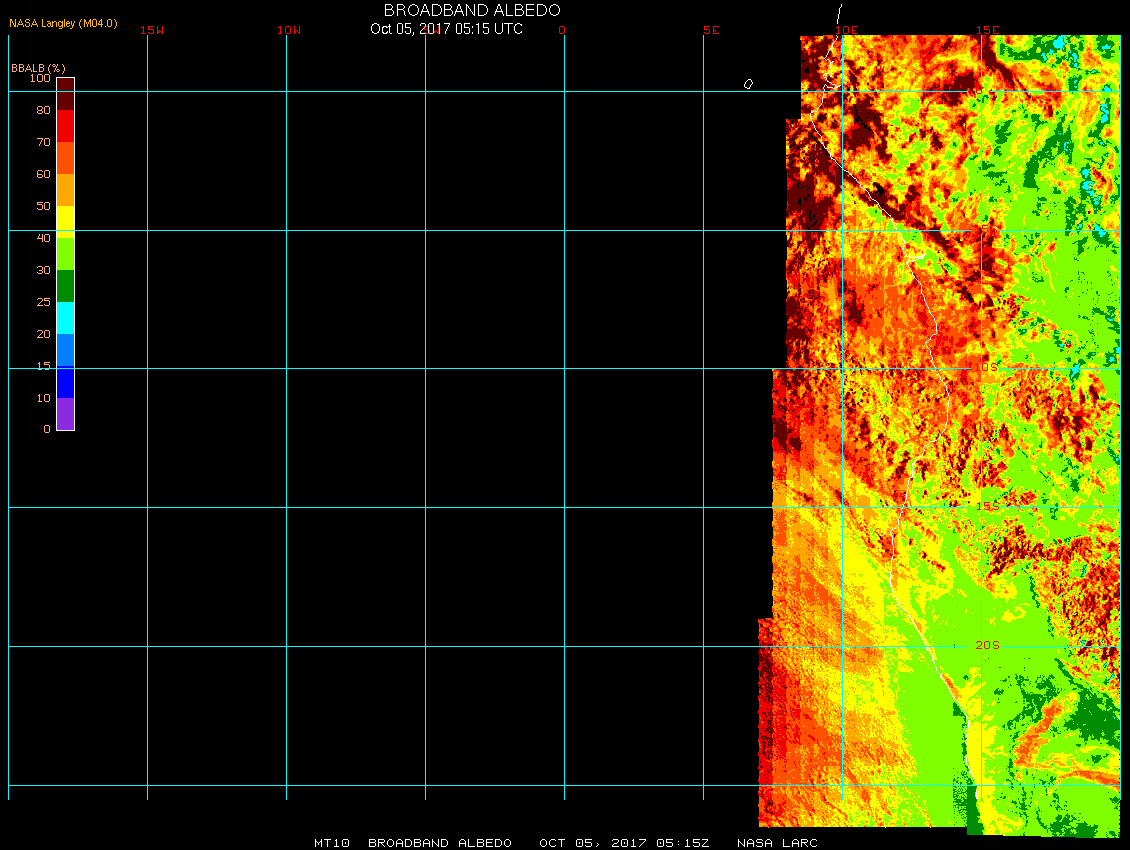Click the orange-red 60–70% legend color
1130x850 pixels.
(66, 158)
